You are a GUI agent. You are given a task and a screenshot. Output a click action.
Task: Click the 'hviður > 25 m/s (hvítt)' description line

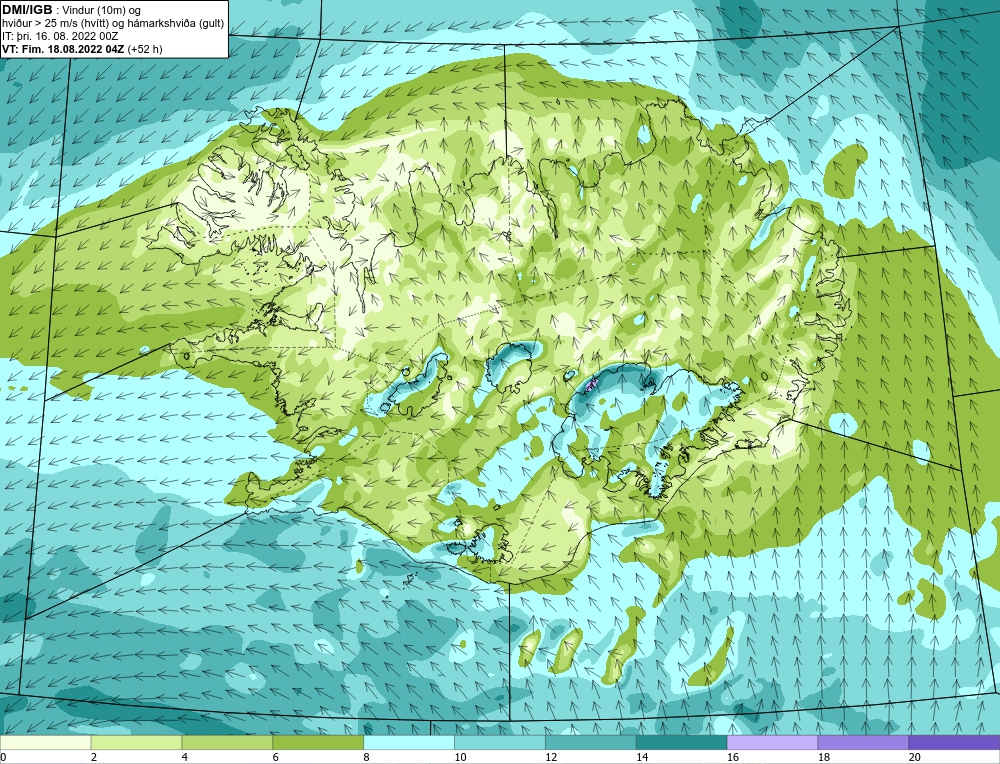(x=113, y=24)
